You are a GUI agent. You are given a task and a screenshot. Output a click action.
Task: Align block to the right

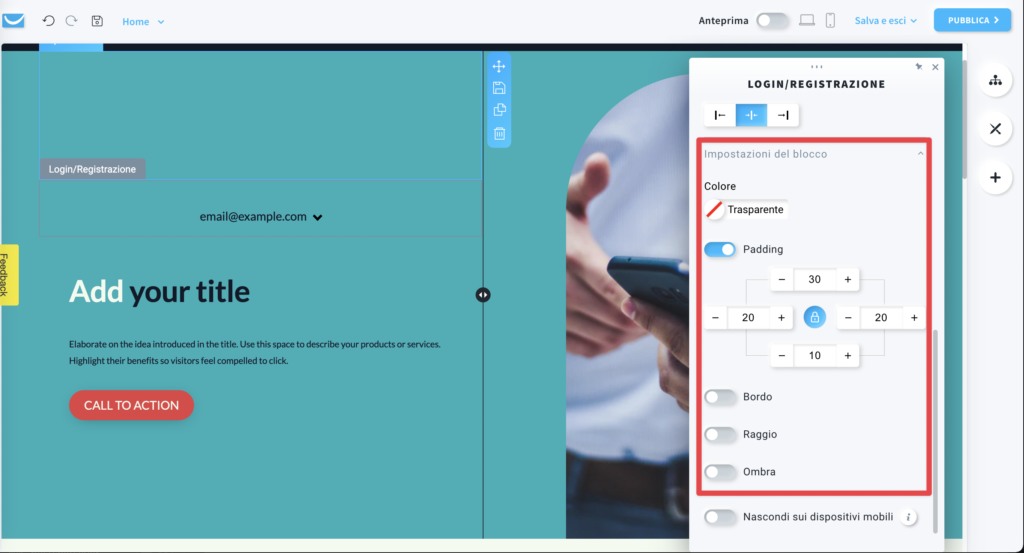783,116
